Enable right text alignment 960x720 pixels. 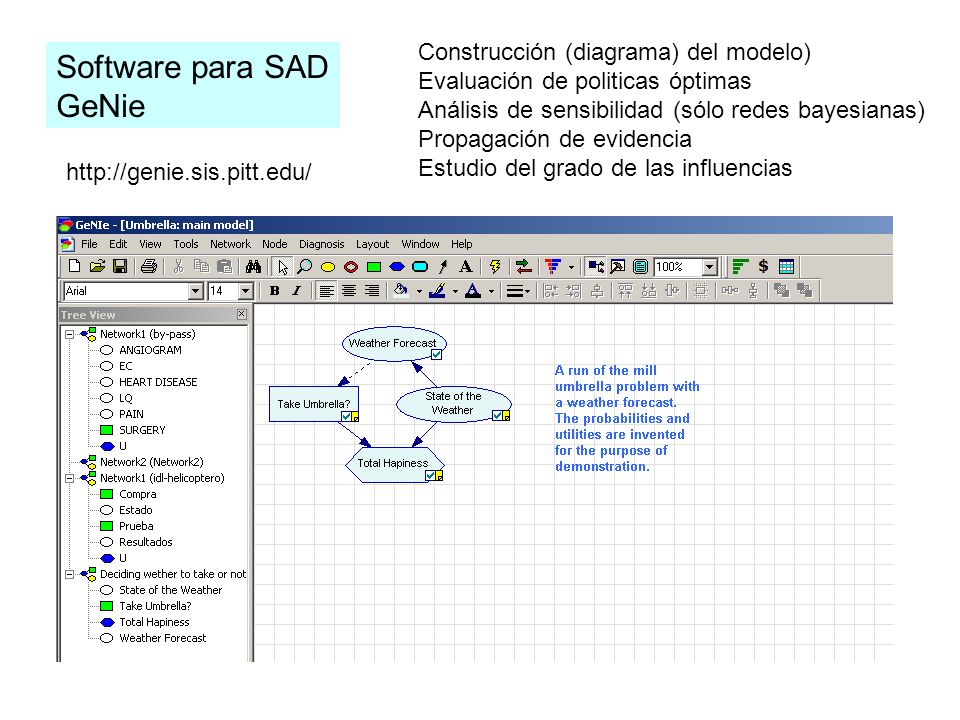(372, 291)
